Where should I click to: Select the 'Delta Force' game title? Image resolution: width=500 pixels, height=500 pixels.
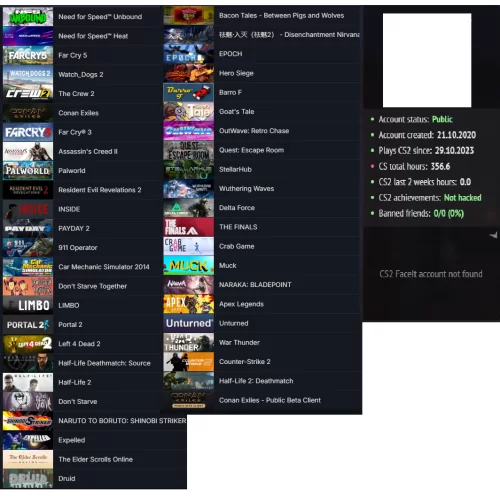[x=237, y=208]
